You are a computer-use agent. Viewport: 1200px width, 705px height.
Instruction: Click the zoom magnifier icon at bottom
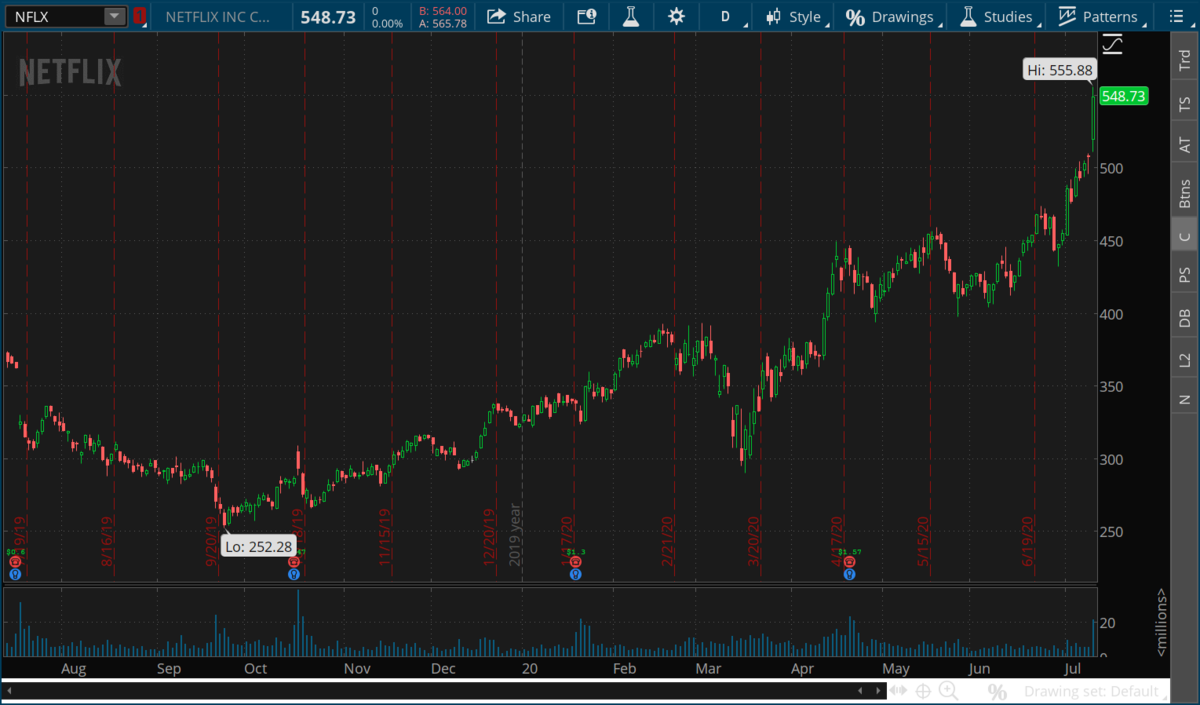tap(948, 691)
